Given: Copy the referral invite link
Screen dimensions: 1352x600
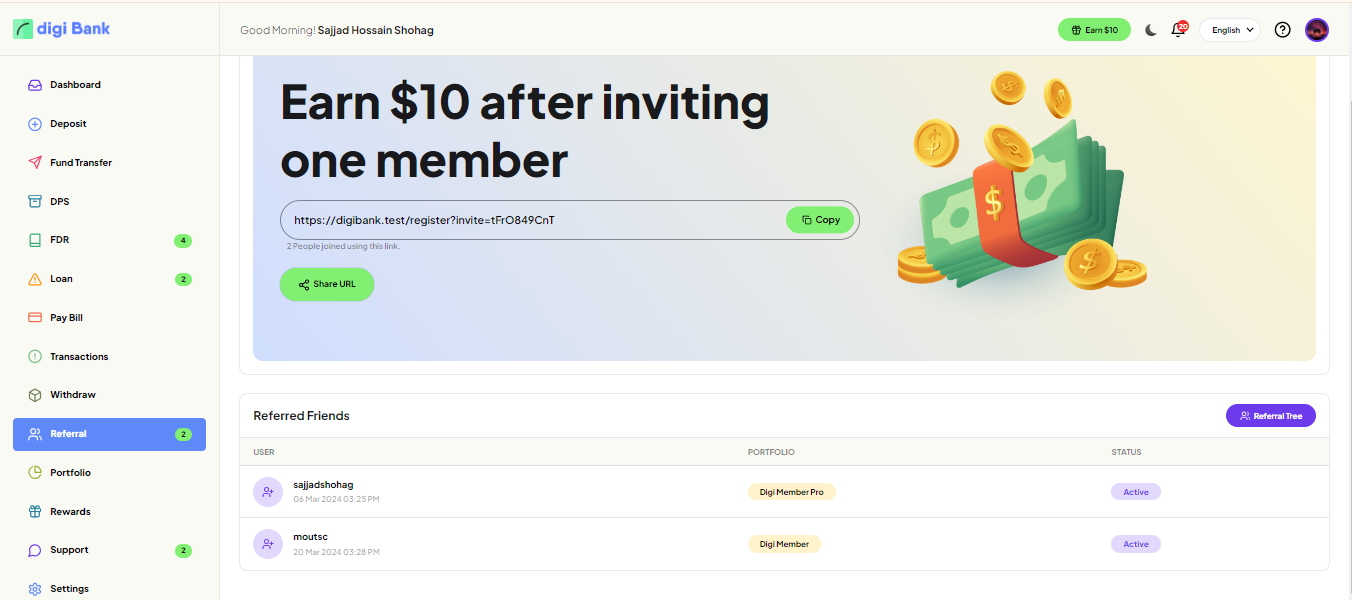Looking at the screenshot, I should coord(820,220).
